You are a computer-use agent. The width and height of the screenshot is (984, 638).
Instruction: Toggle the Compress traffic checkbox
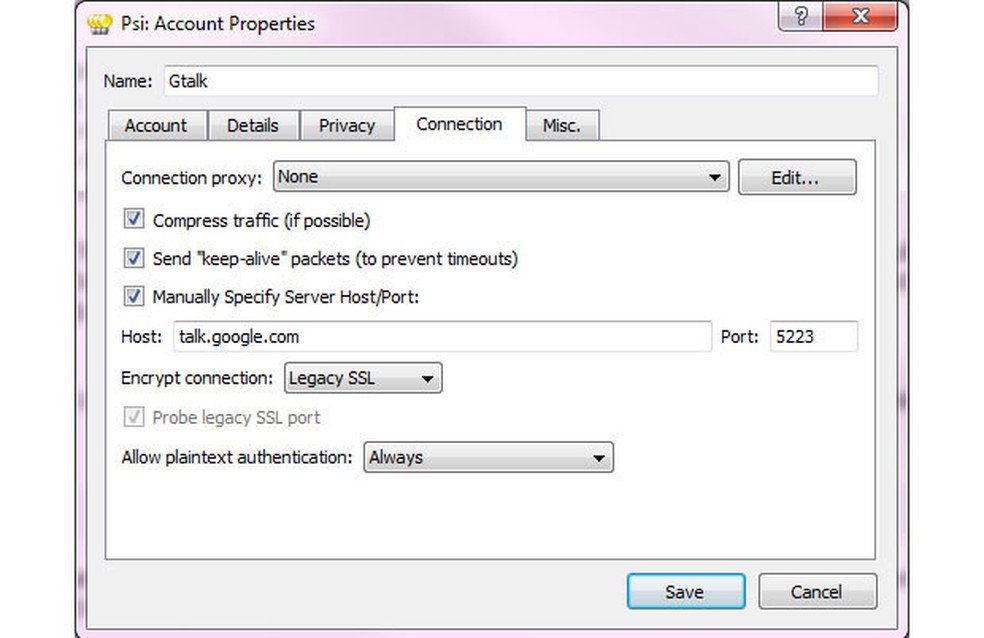pyautogui.click(x=134, y=219)
